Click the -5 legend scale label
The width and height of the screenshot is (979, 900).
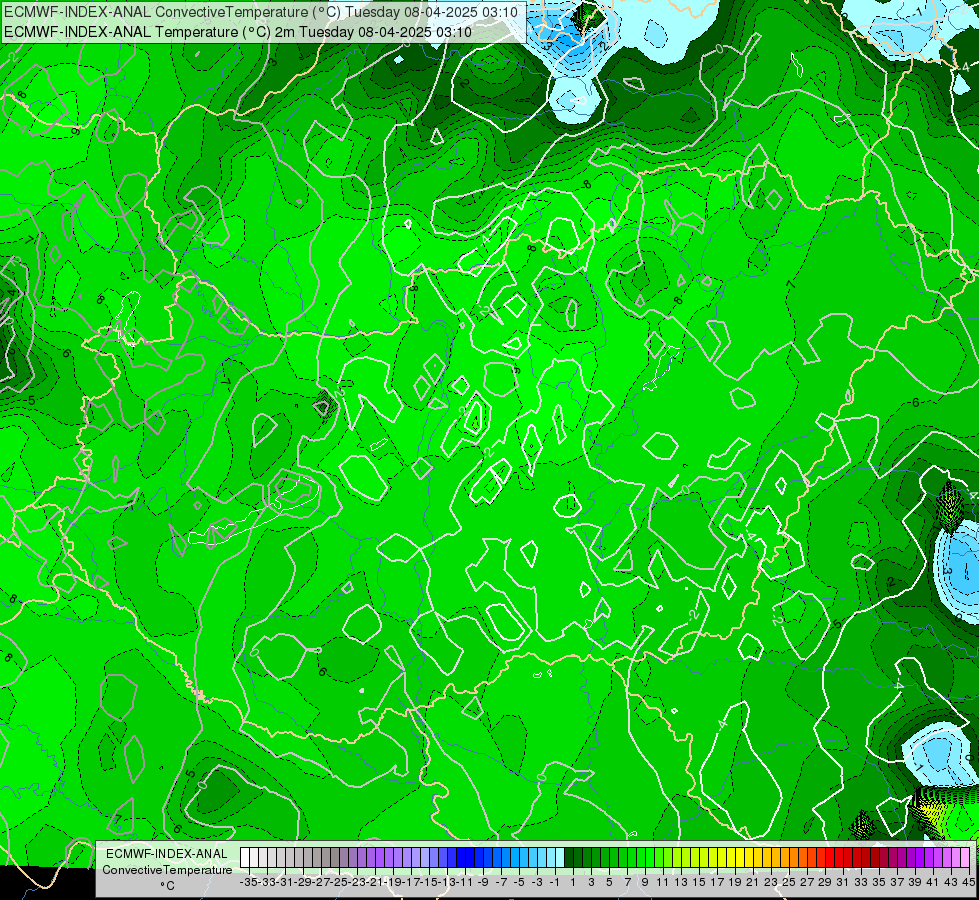click(519, 882)
